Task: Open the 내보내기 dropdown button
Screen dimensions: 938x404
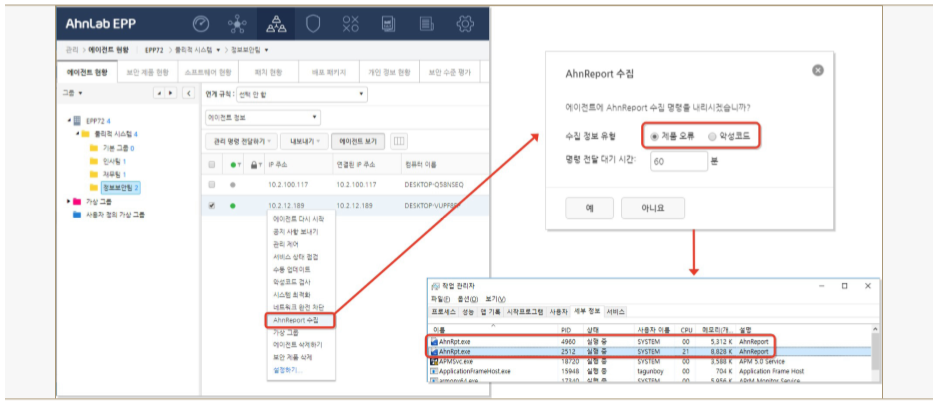Action: (305, 142)
